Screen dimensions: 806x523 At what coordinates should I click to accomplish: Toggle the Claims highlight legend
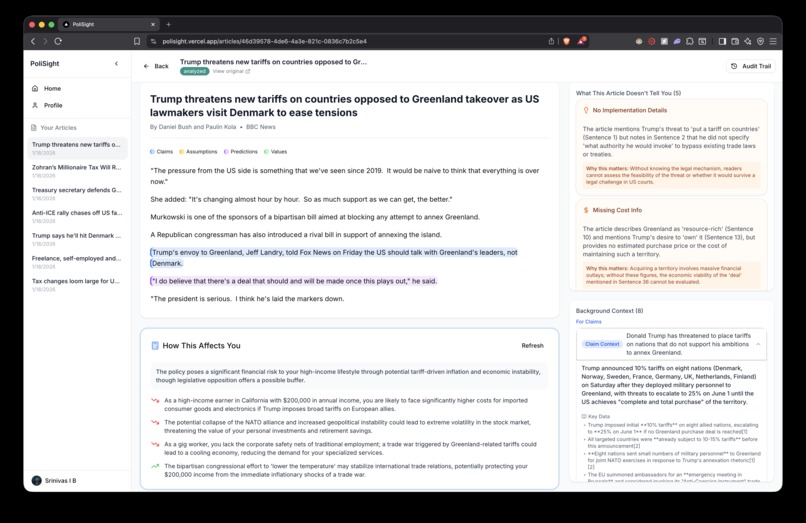point(161,152)
